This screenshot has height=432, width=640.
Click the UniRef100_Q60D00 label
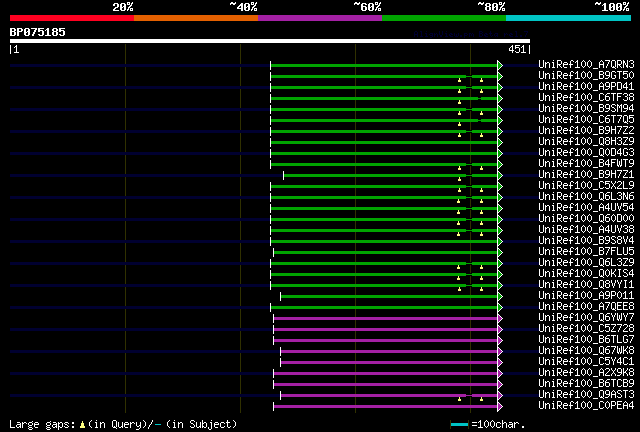tap(586, 218)
